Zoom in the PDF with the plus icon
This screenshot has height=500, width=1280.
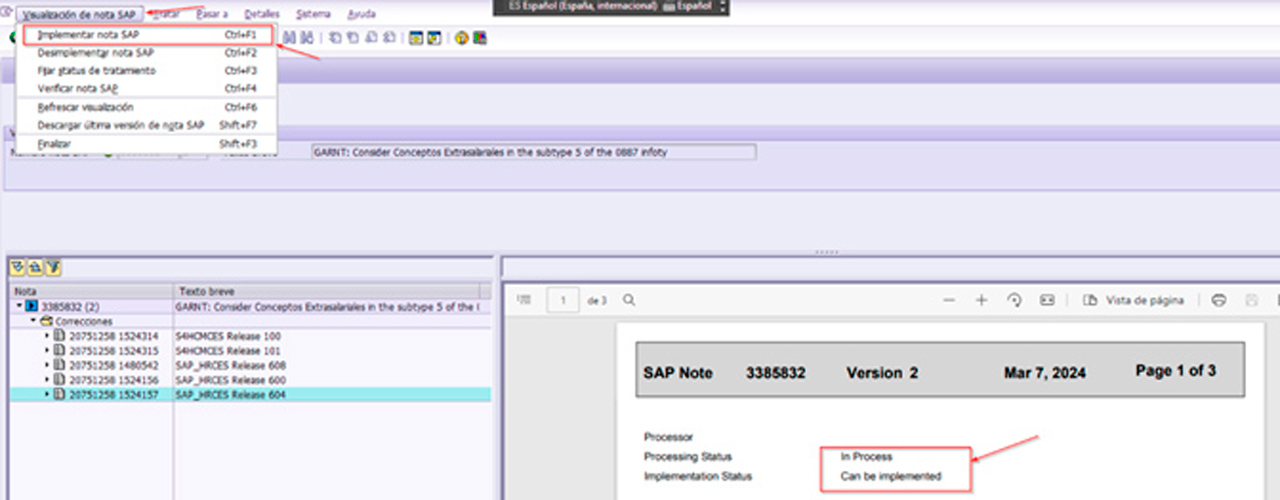981,300
